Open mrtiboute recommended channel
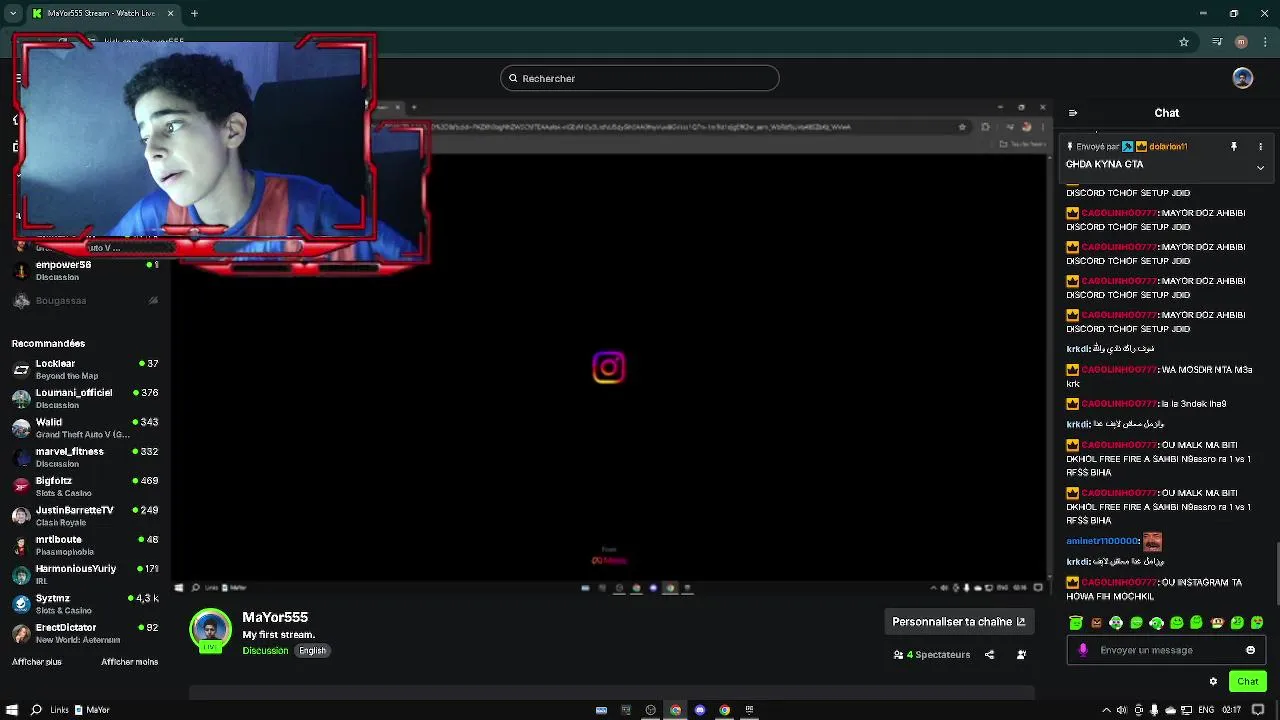Viewport: 1280px width, 720px height. click(x=85, y=545)
